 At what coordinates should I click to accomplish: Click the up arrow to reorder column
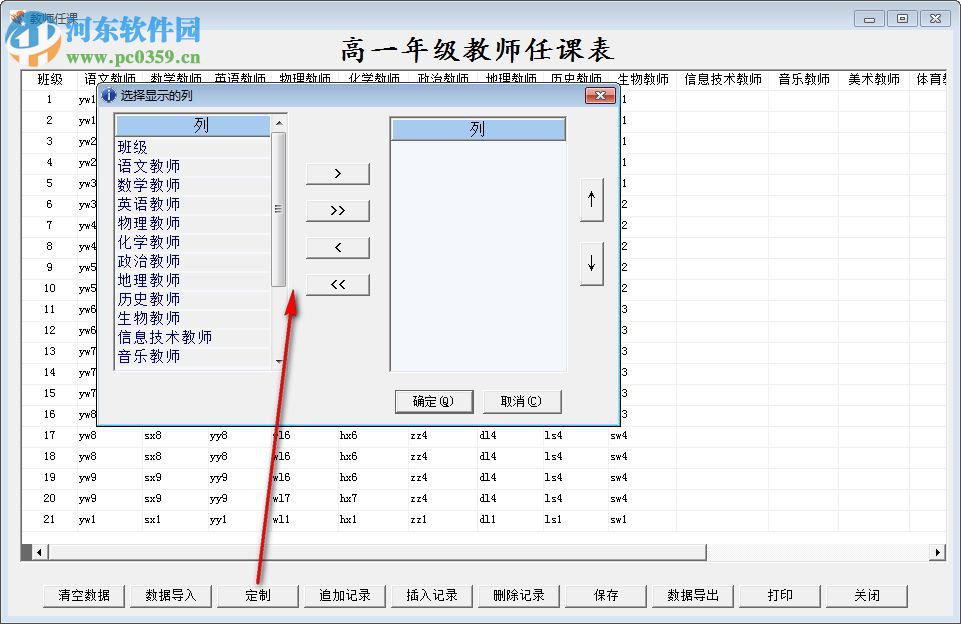pyautogui.click(x=591, y=199)
